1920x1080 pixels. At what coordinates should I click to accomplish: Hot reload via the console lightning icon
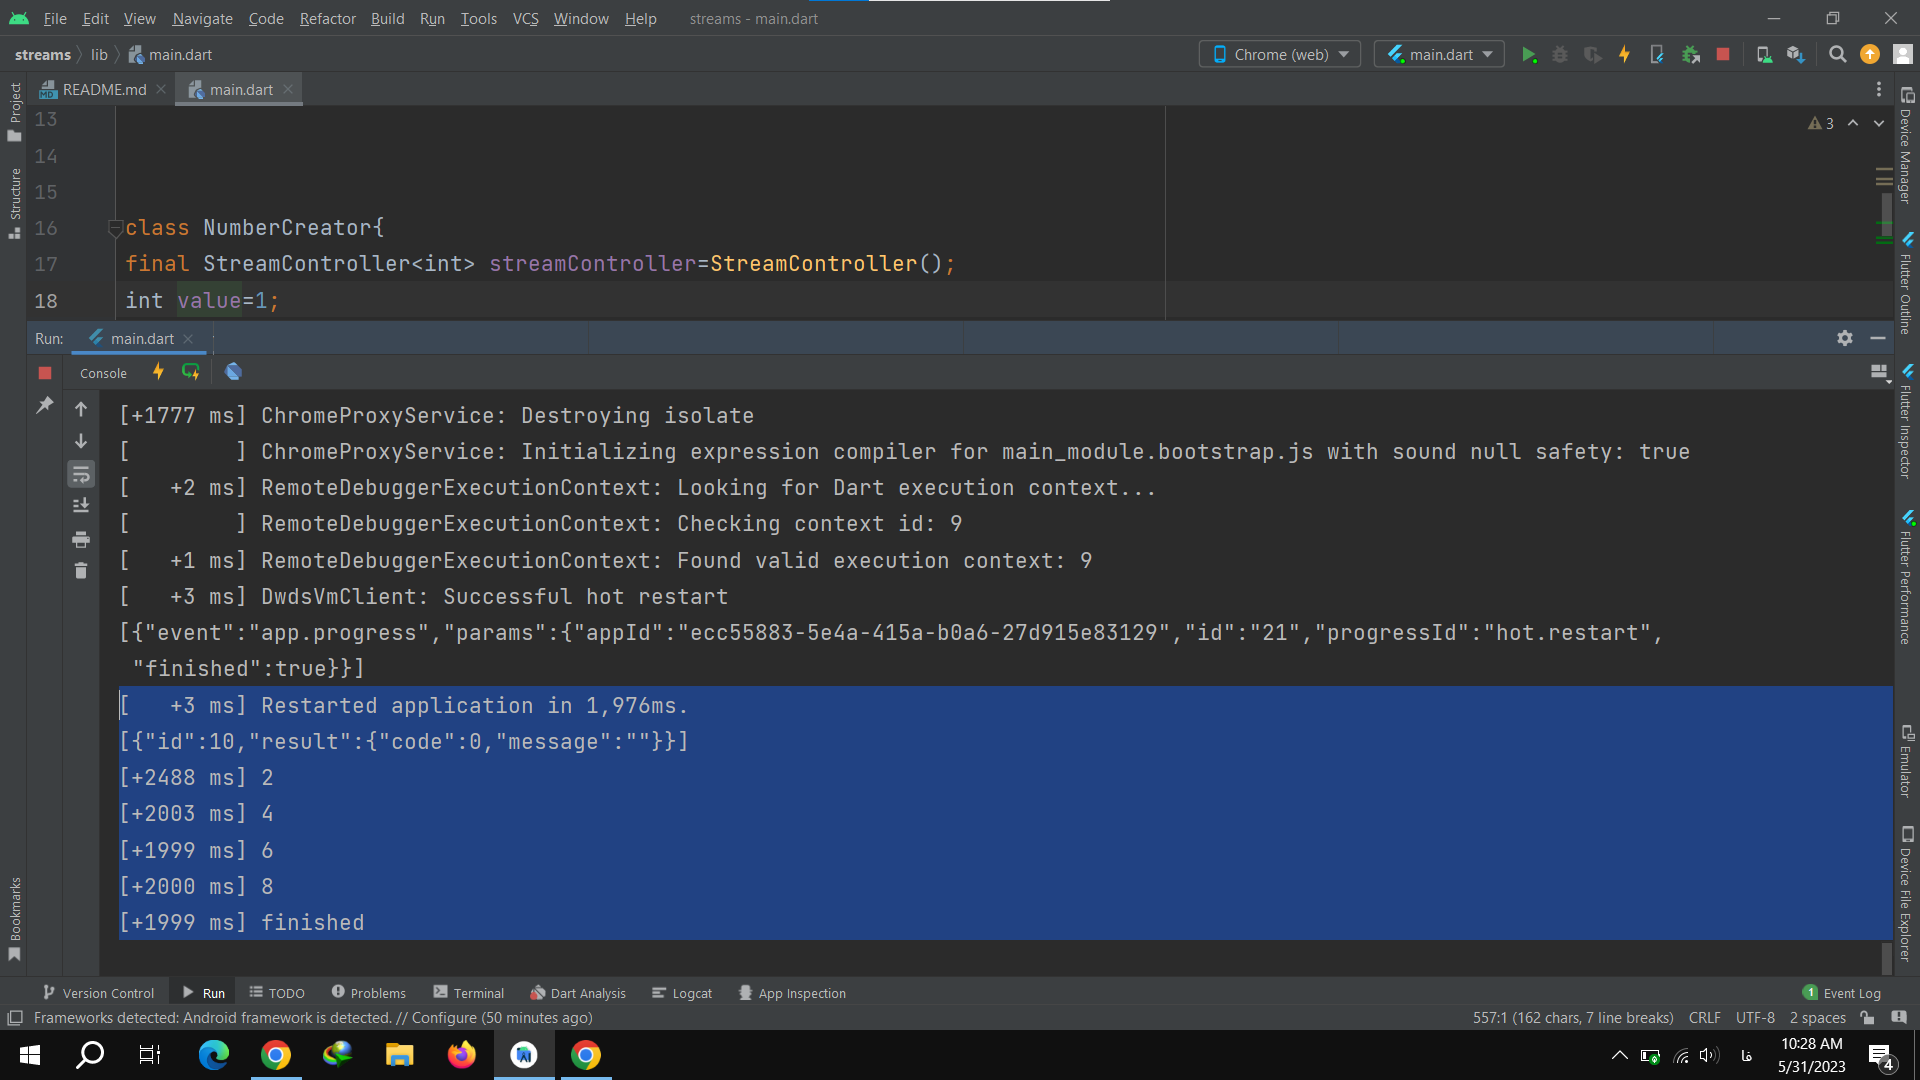tap(158, 372)
